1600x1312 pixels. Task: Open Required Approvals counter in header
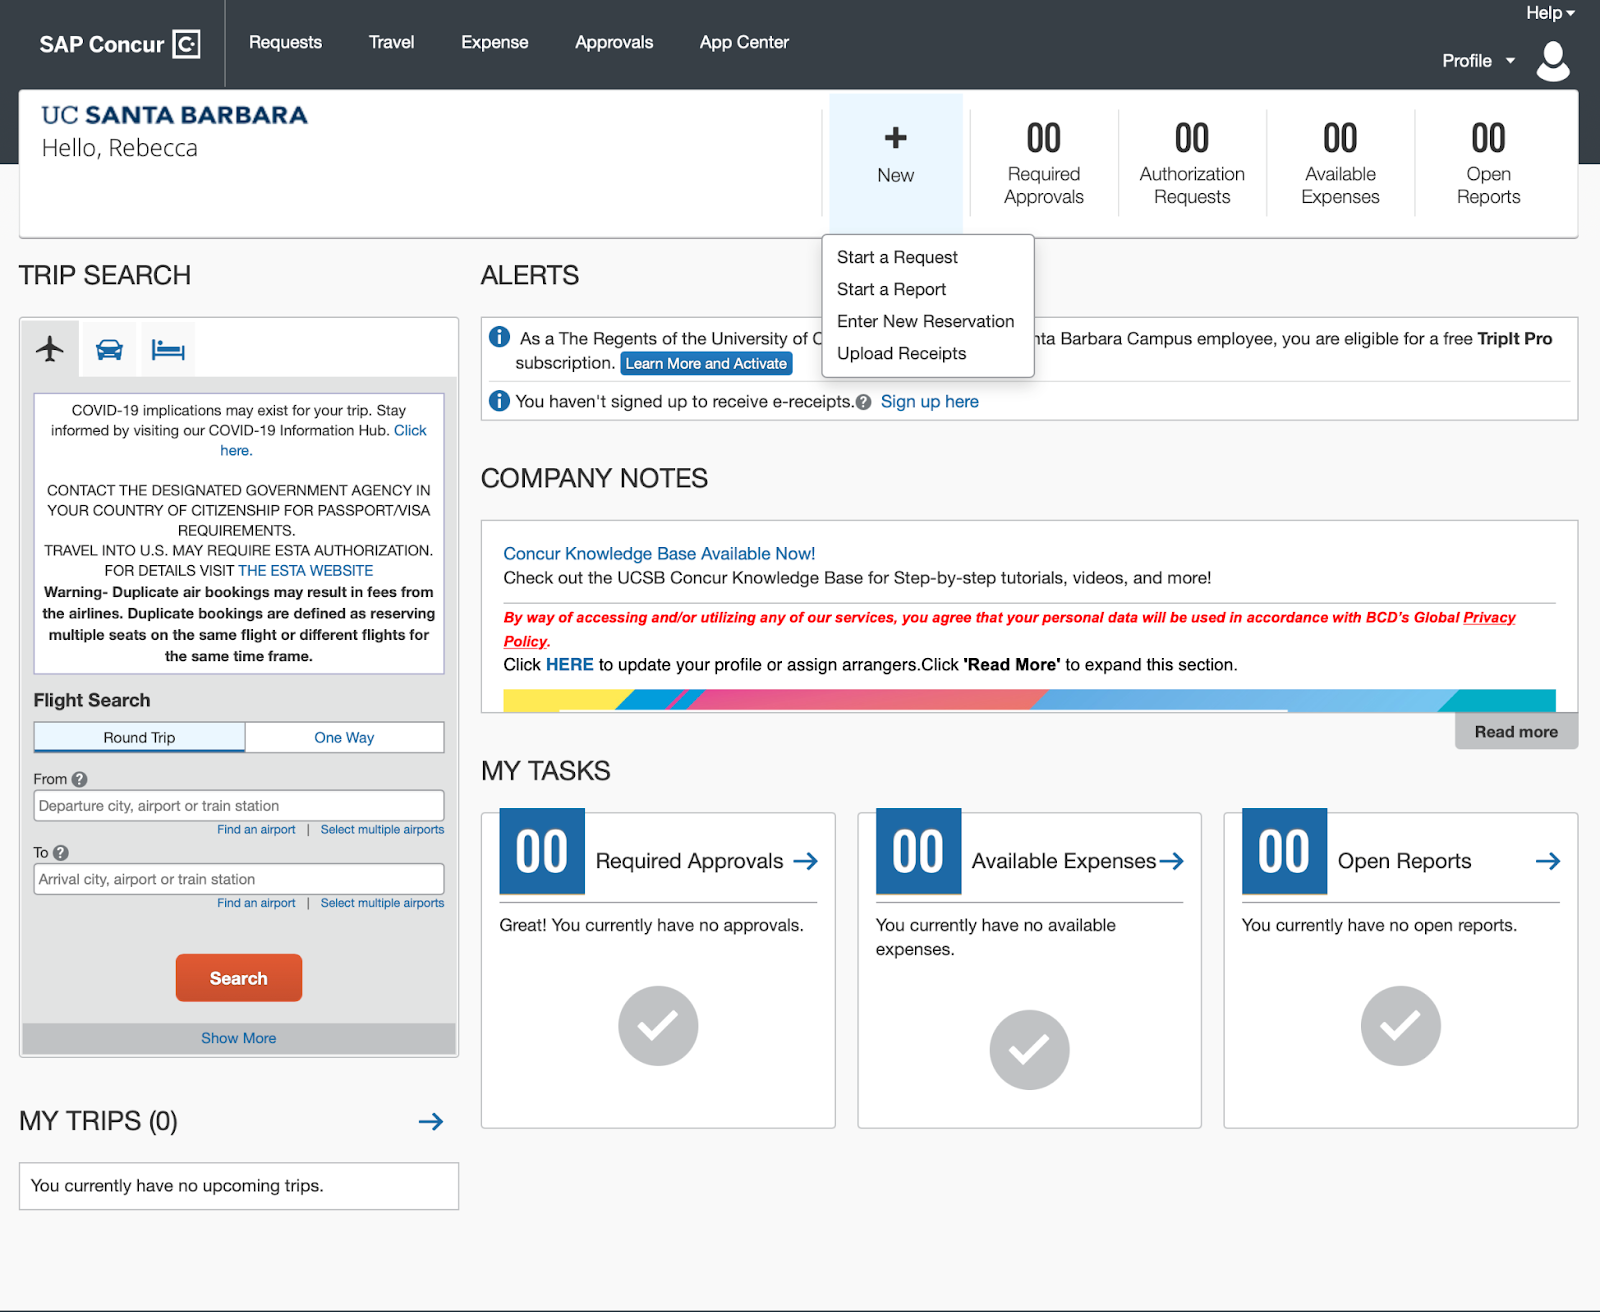pyautogui.click(x=1044, y=163)
